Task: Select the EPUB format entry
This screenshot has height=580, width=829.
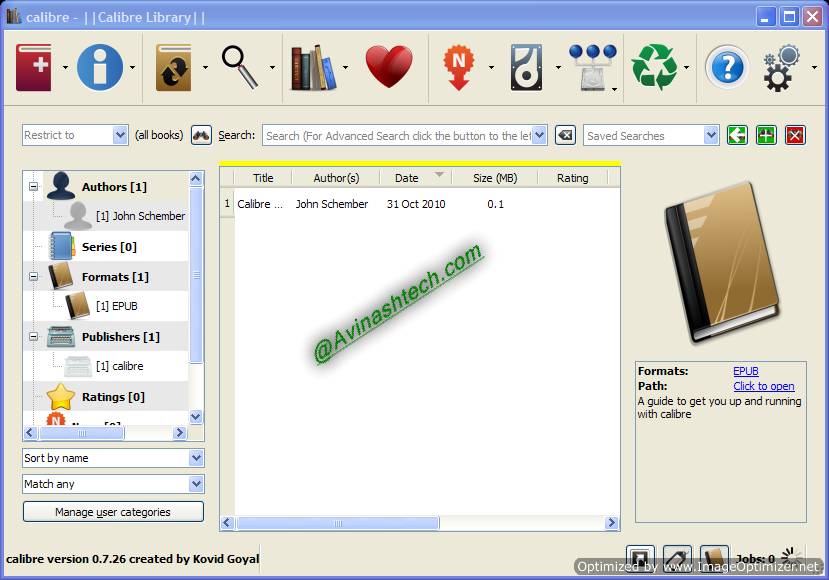Action: coord(116,306)
